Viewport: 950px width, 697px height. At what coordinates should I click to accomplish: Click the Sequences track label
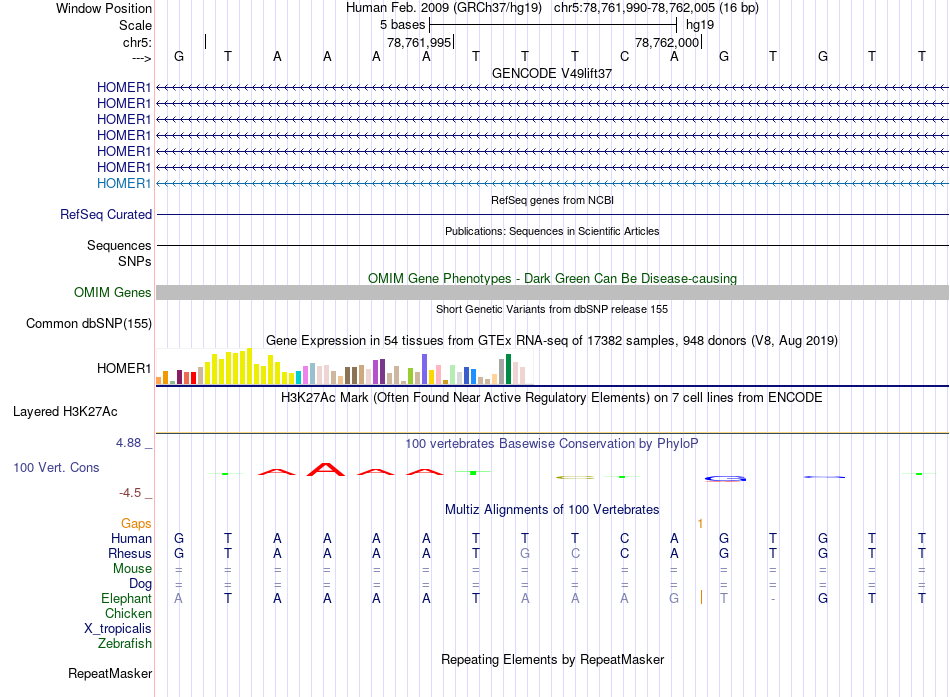(x=119, y=245)
